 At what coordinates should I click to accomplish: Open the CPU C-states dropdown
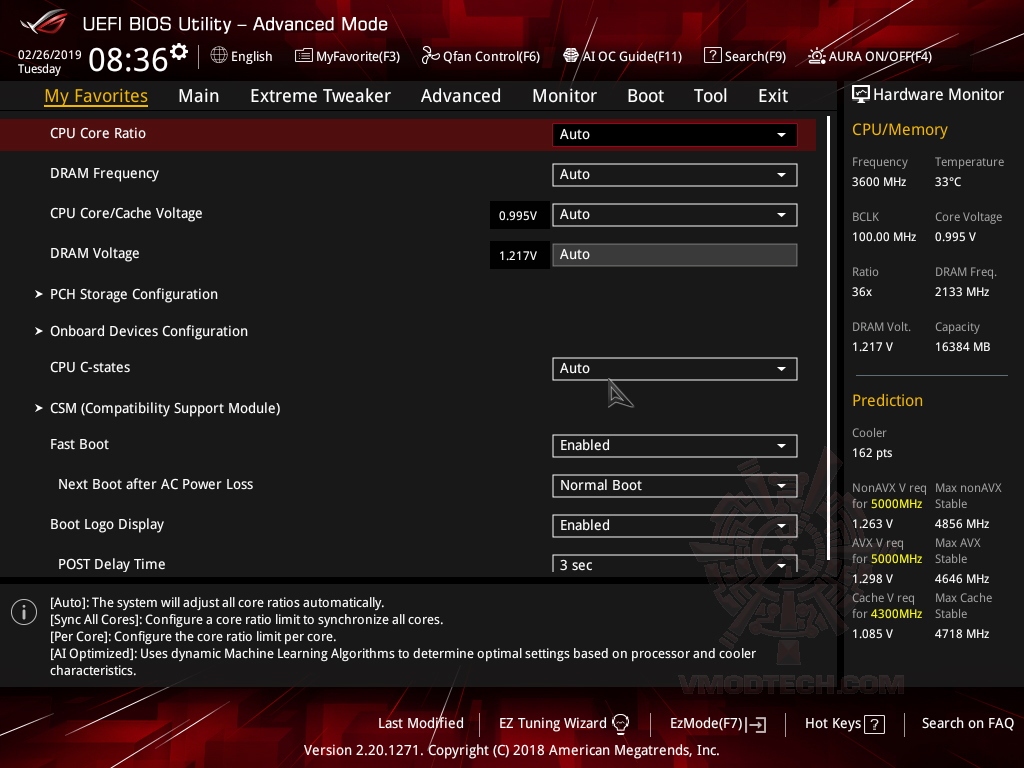(675, 368)
